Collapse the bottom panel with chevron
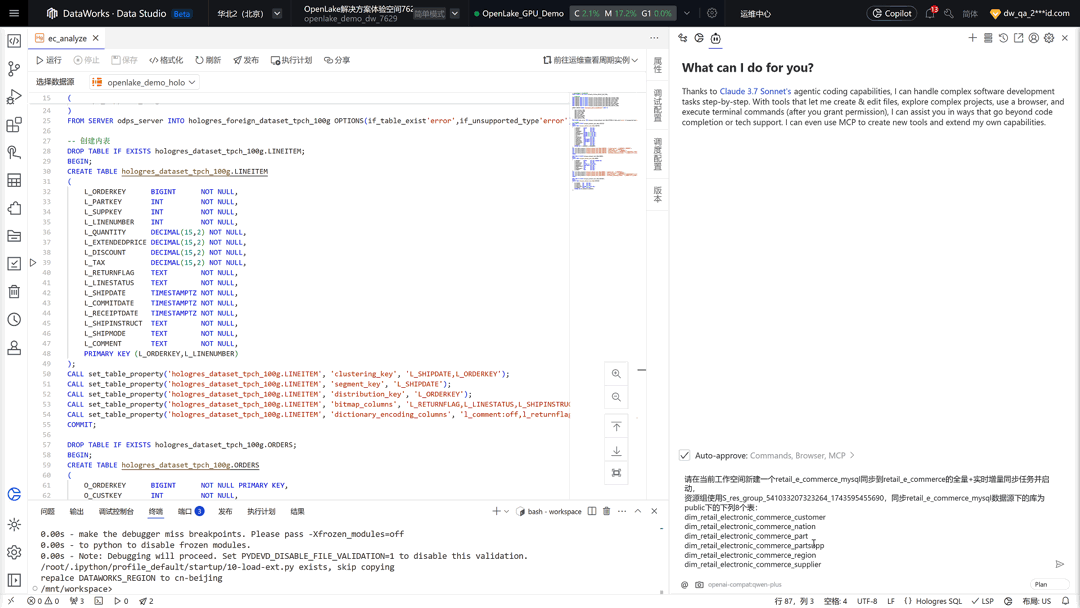 (x=638, y=512)
